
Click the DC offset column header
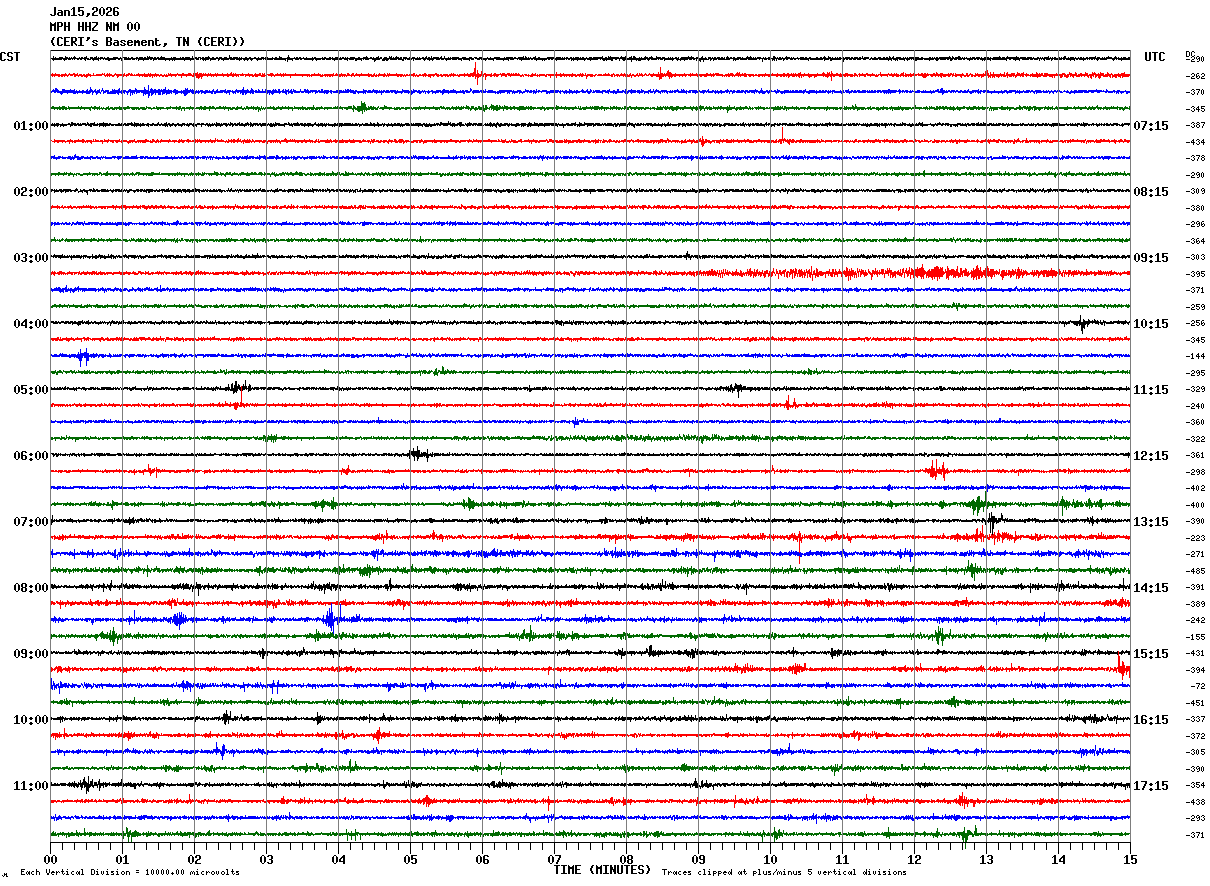point(1190,54)
